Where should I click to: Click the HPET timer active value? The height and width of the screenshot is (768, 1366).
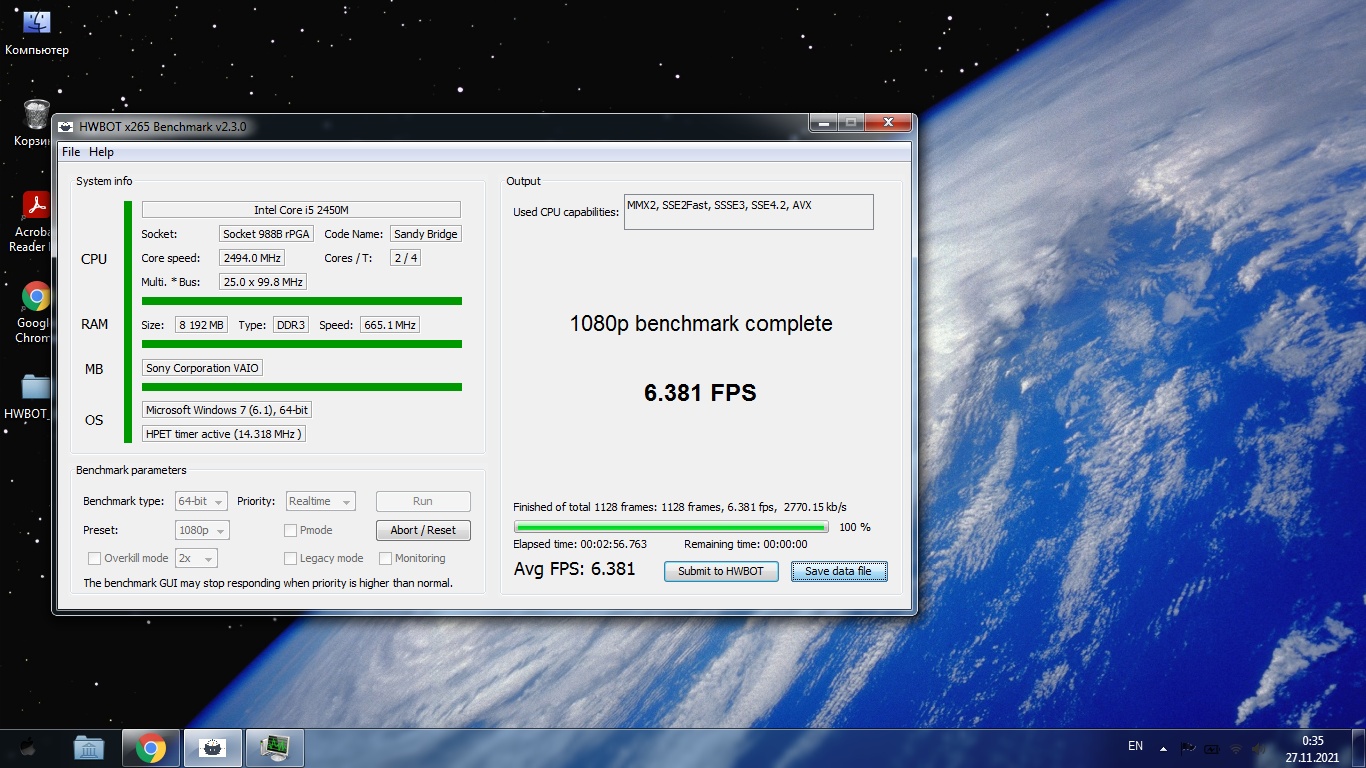click(x=224, y=434)
